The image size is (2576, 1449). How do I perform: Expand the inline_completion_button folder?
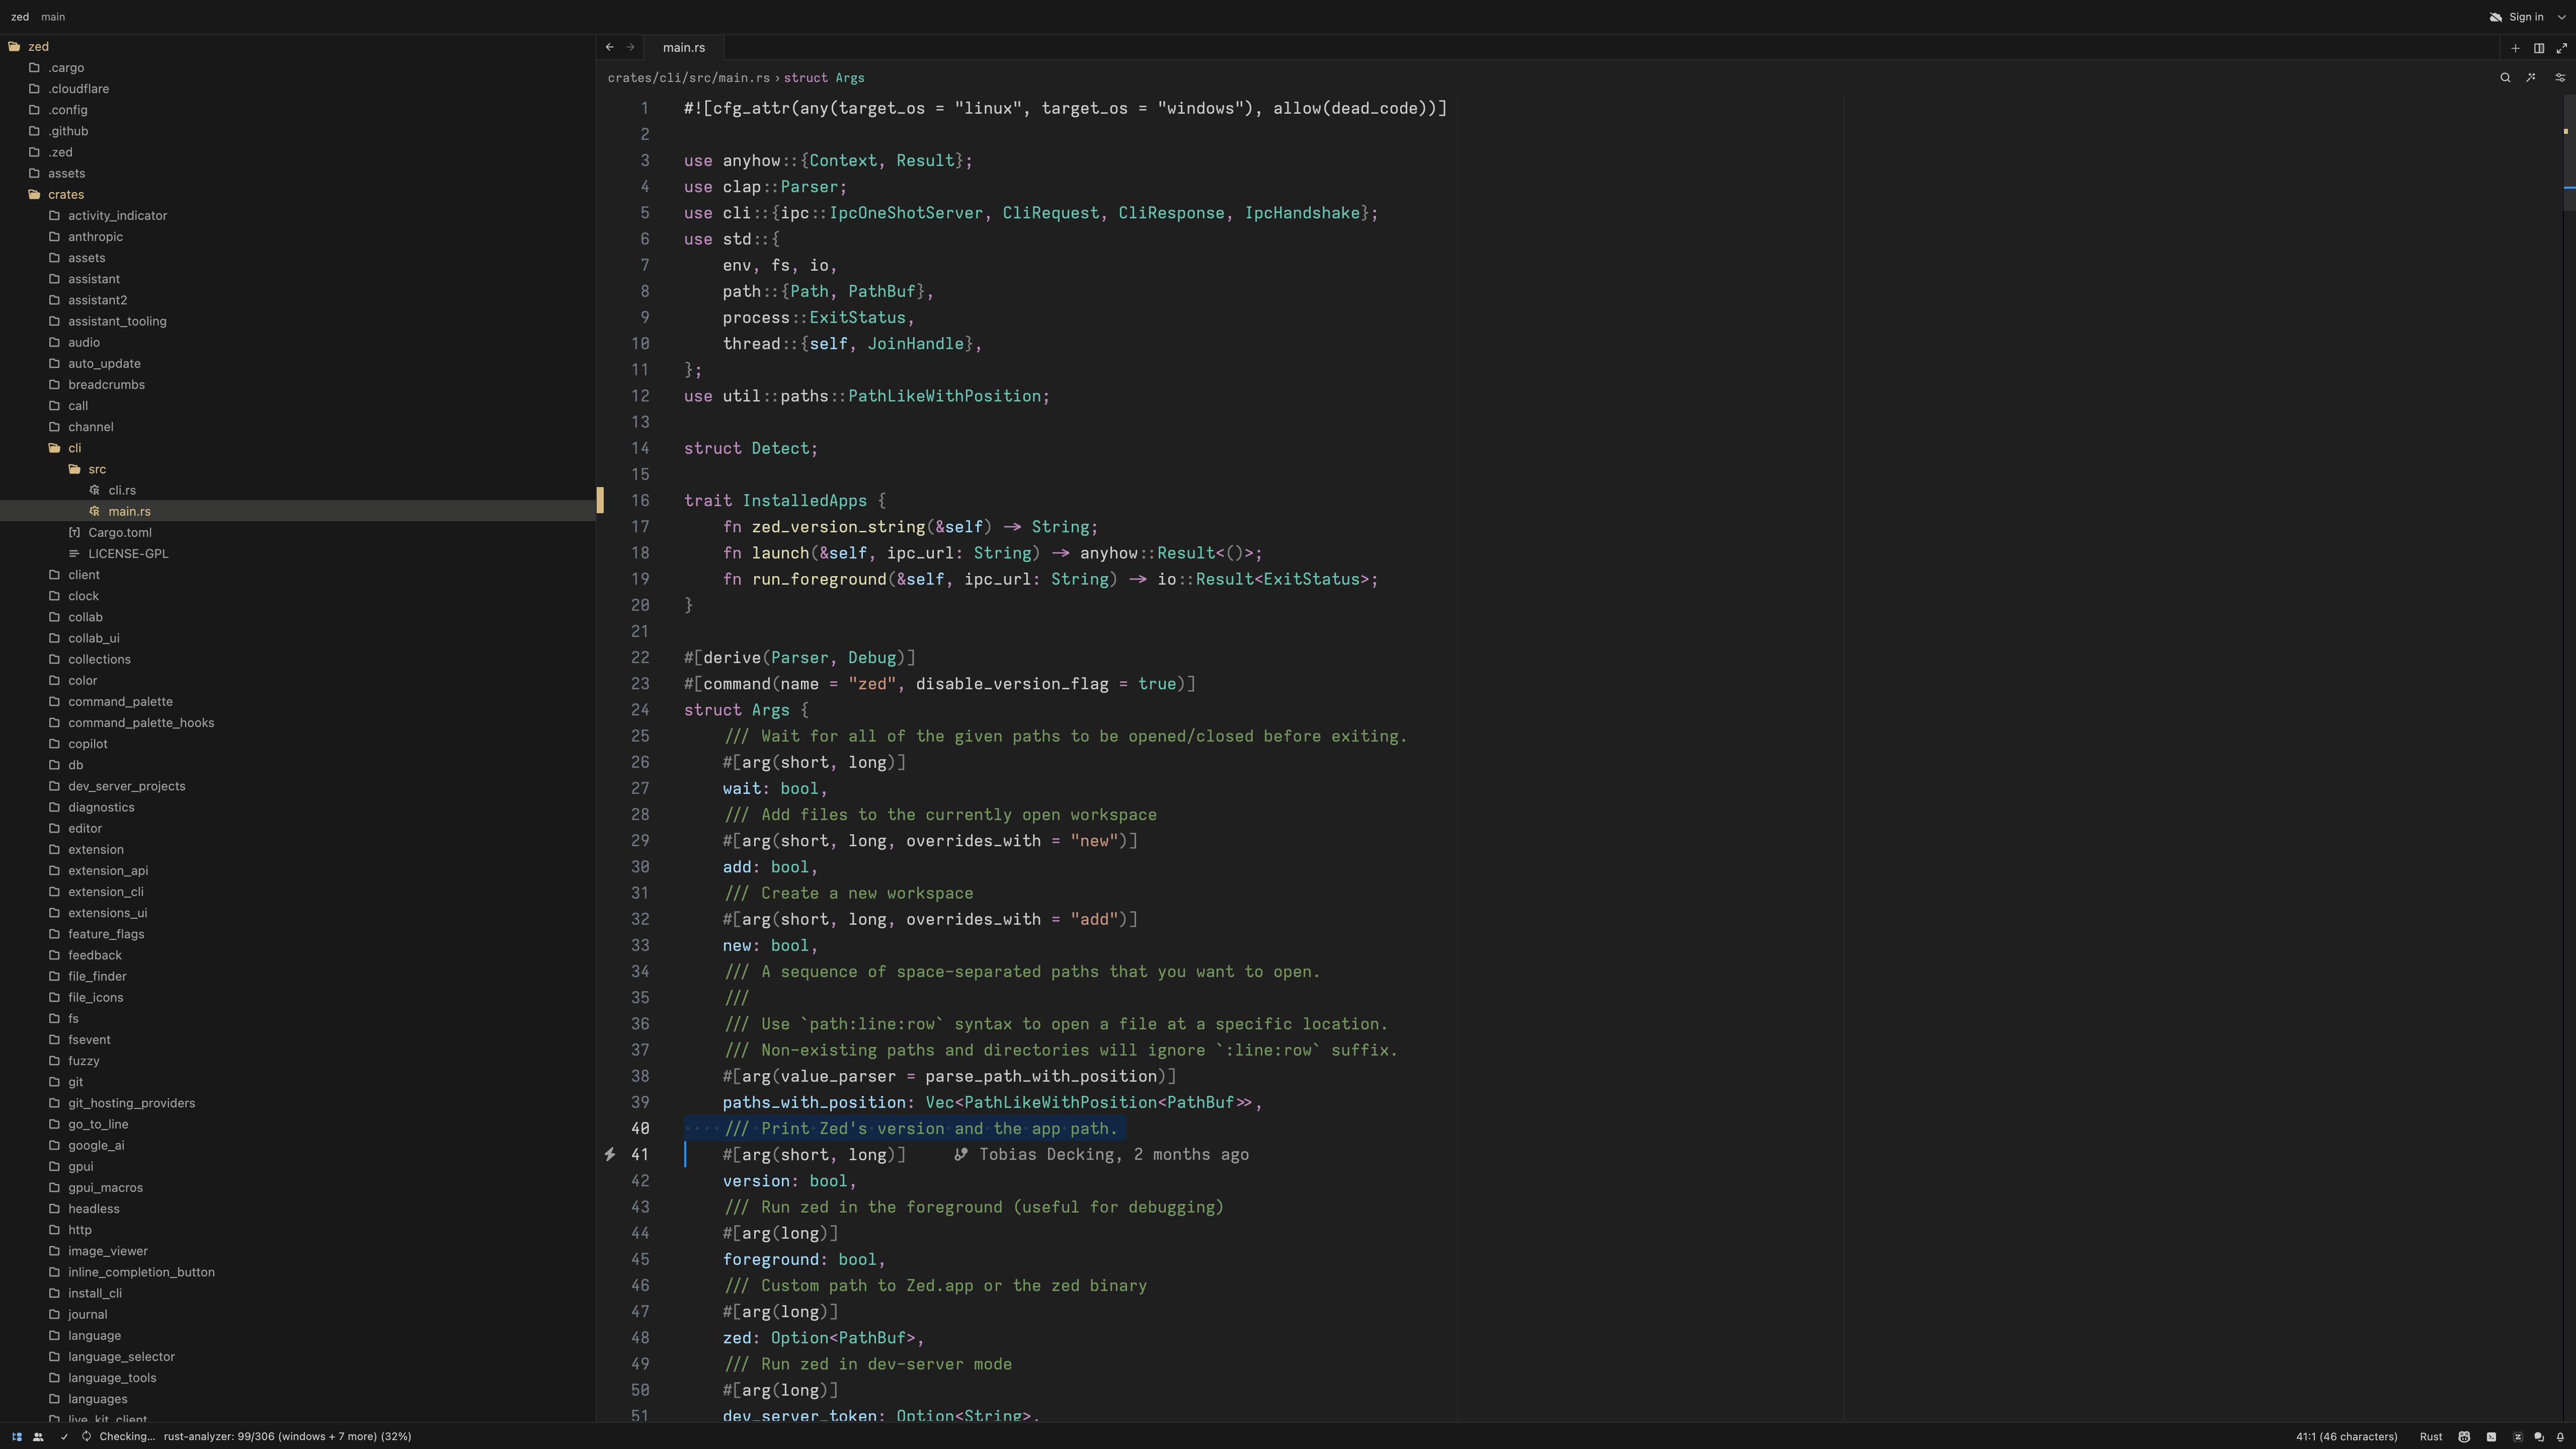click(298, 1272)
